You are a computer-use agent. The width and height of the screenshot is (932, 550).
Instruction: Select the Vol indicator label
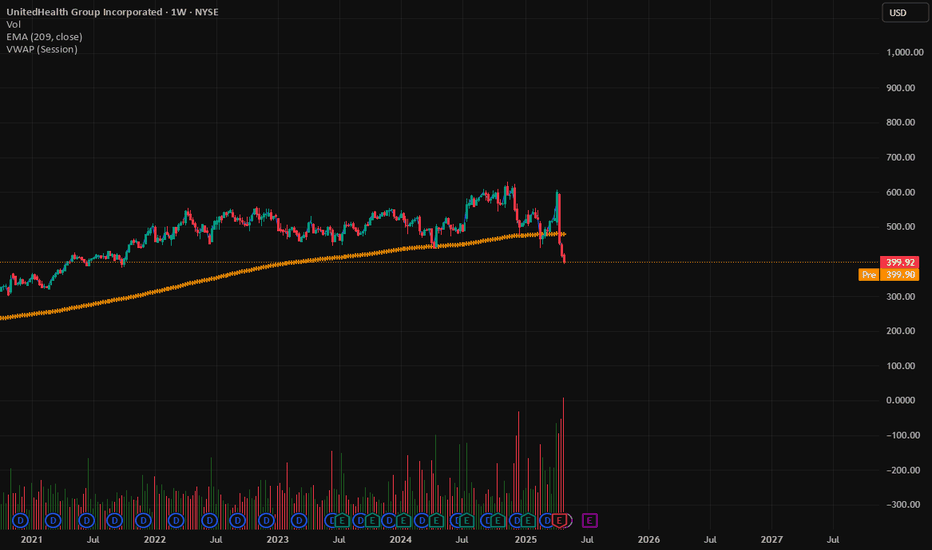[13, 24]
